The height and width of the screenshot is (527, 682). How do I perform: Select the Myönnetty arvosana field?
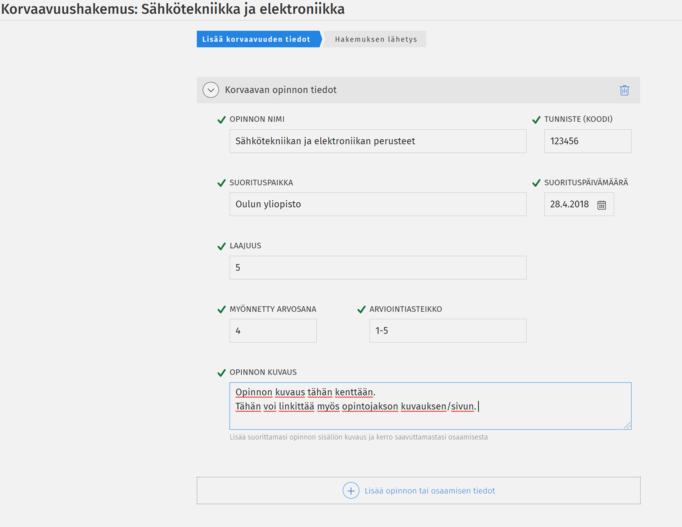[x=272, y=331]
